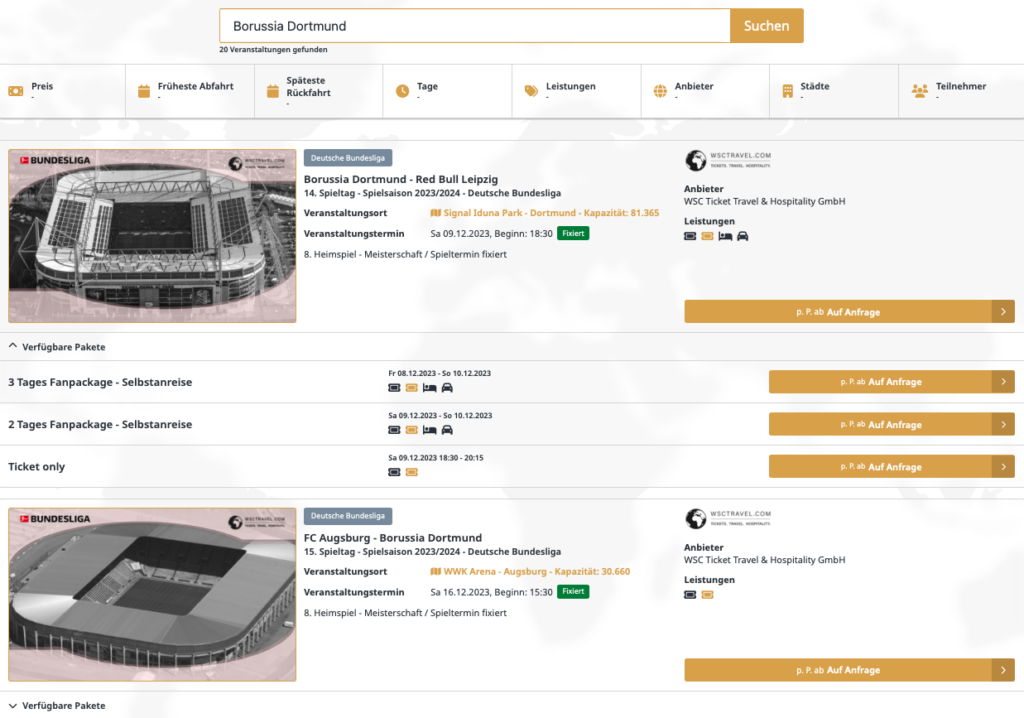
Task: Click the bed icon in the 2 Tages Fanpackage row
Action: click(x=429, y=430)
